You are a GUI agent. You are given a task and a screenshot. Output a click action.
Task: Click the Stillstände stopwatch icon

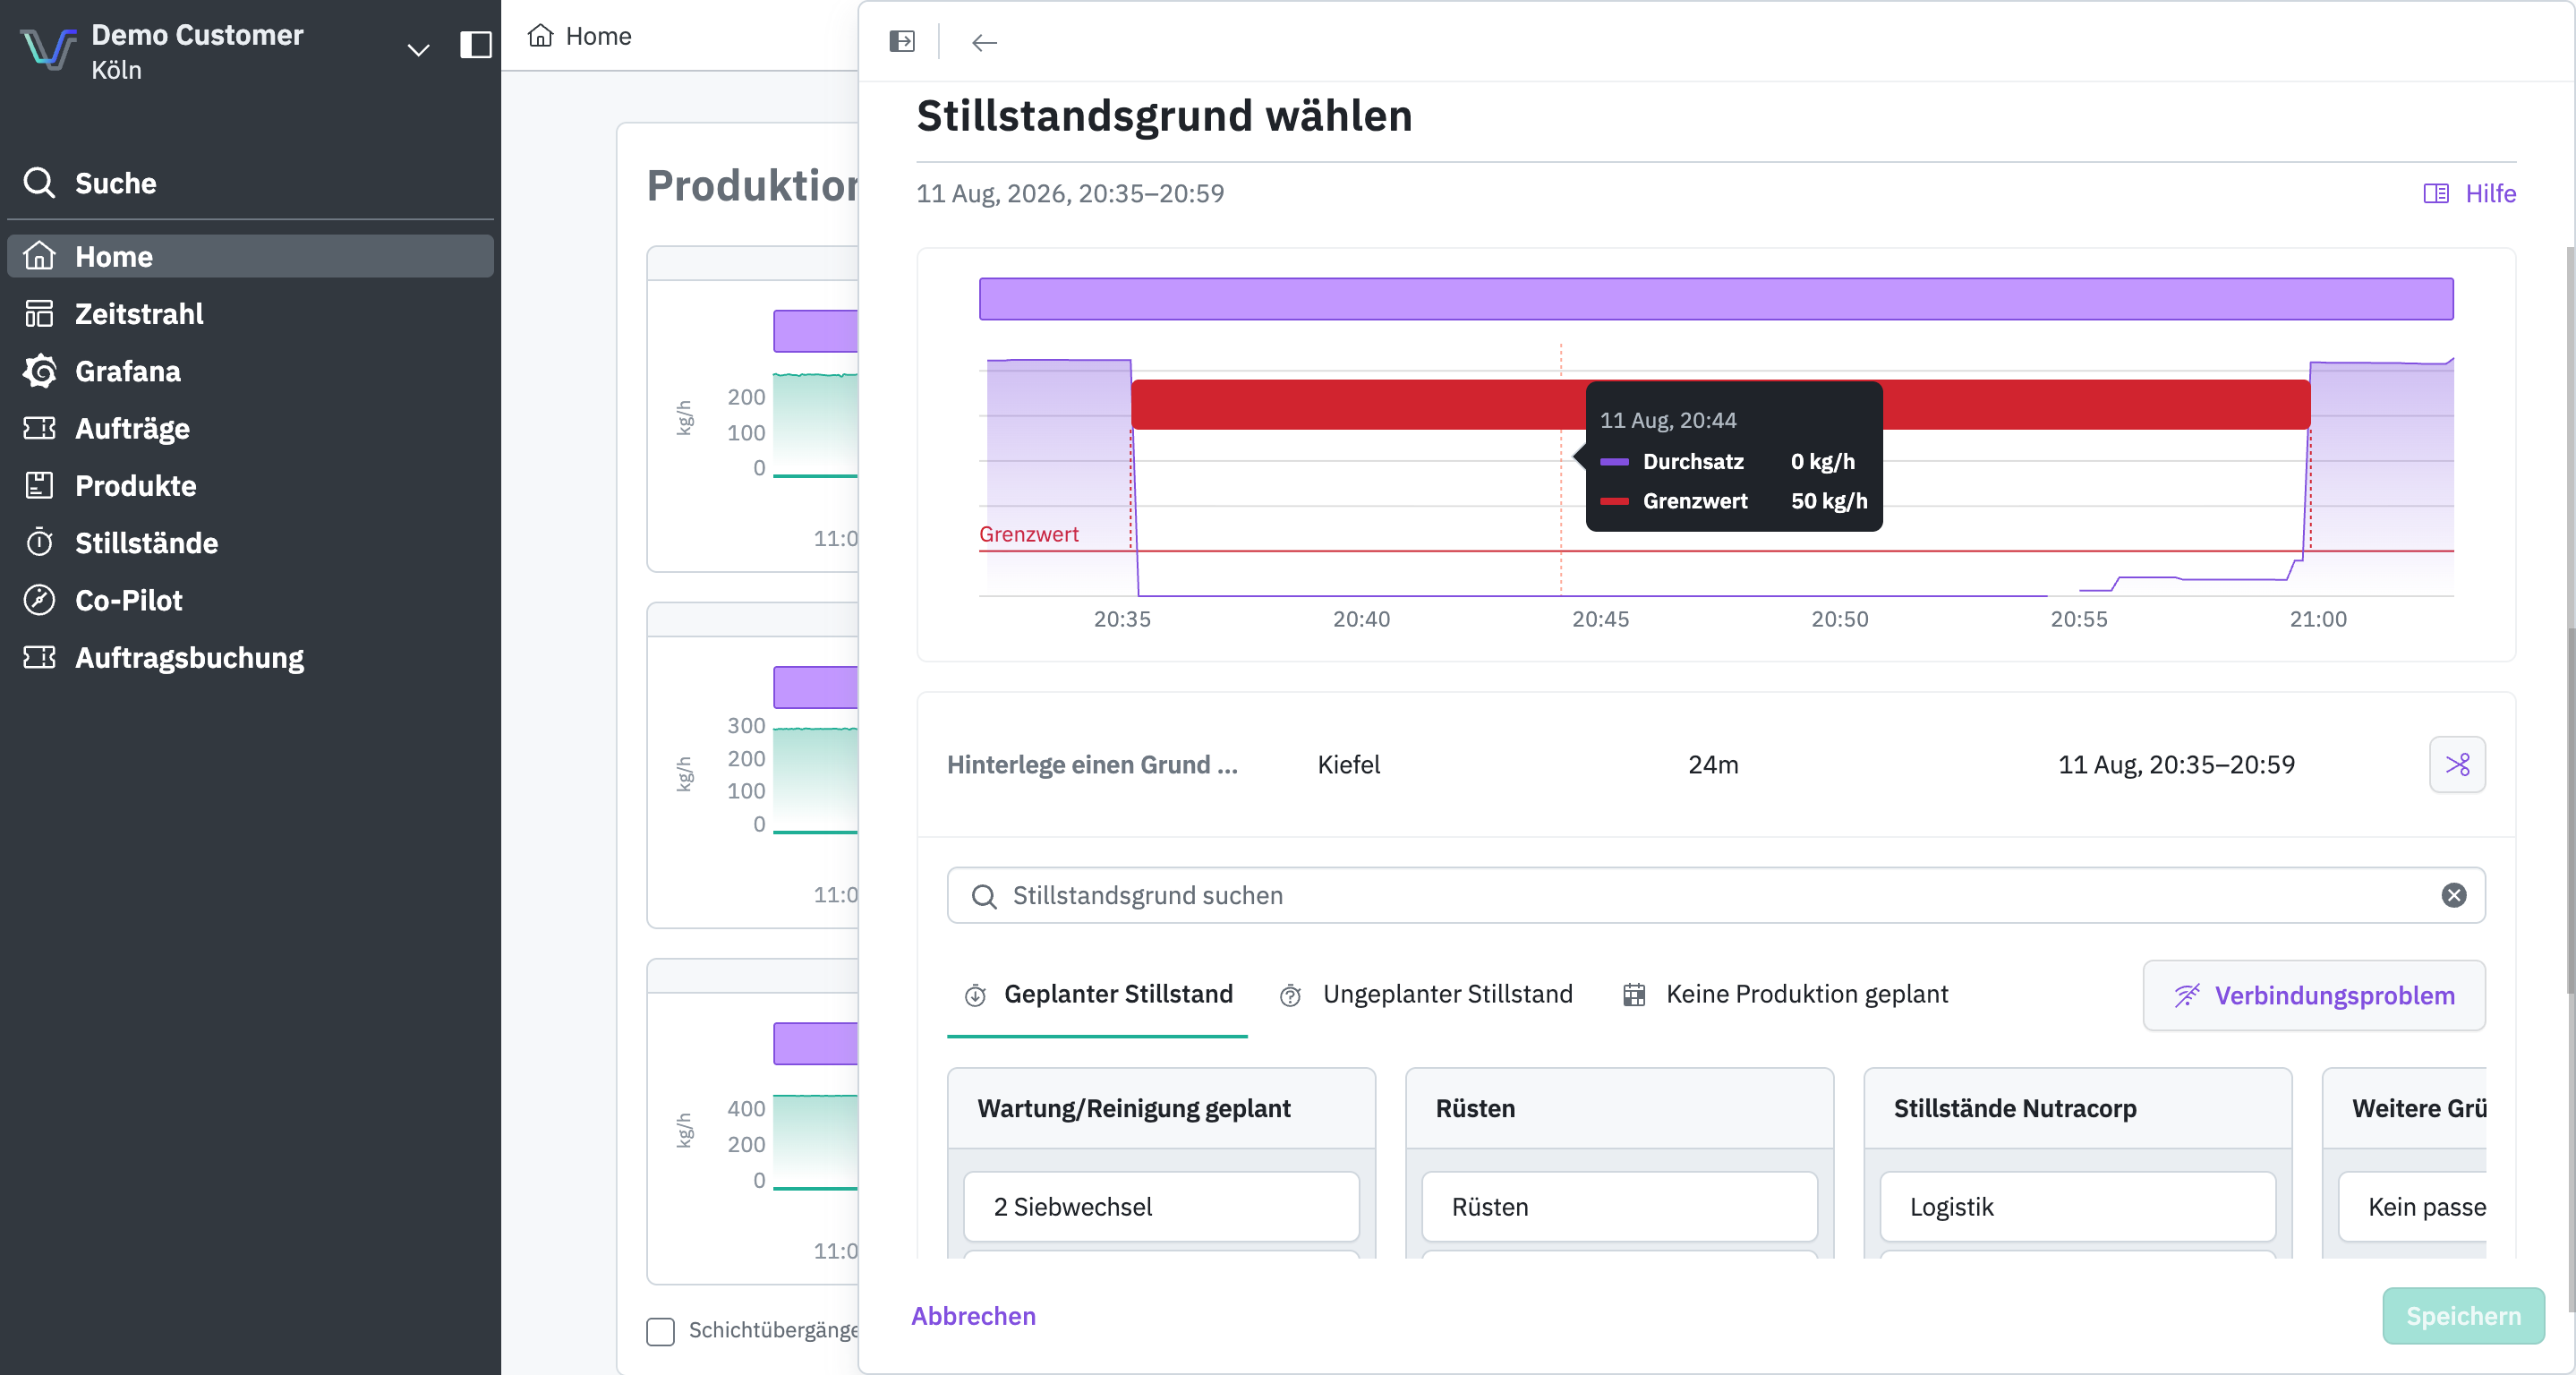(x=39, y=542)
